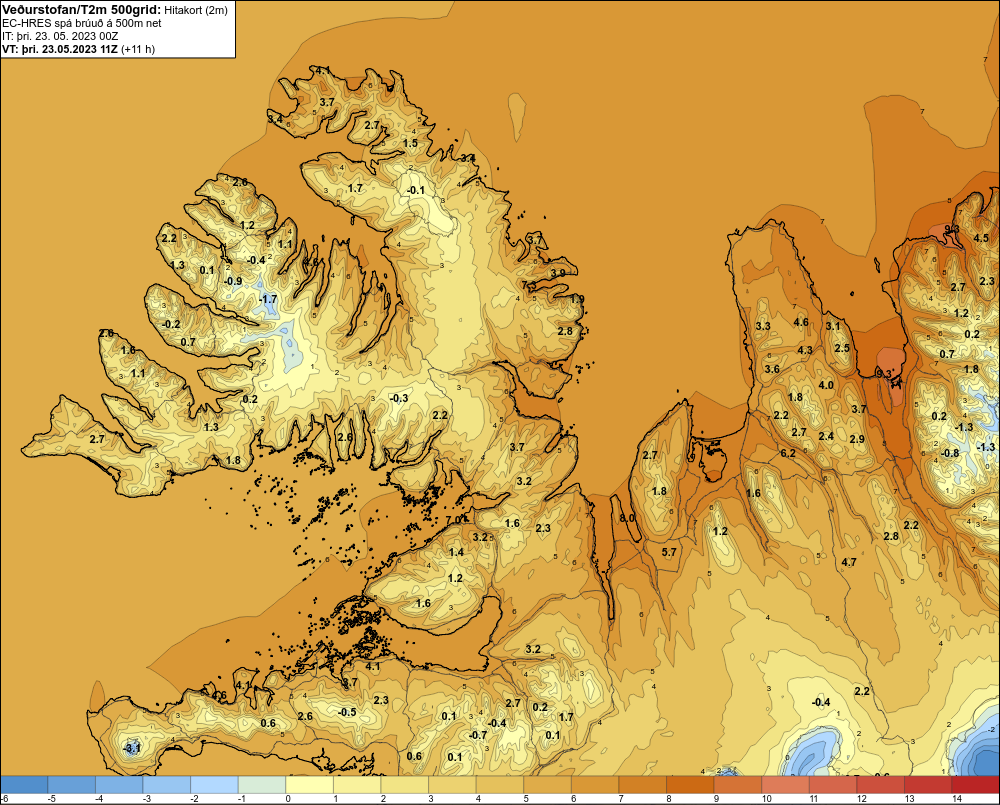Click the 1.5 temperature label
The width and height of the screenshot is (1000, 805).
(x=410, y=143)
